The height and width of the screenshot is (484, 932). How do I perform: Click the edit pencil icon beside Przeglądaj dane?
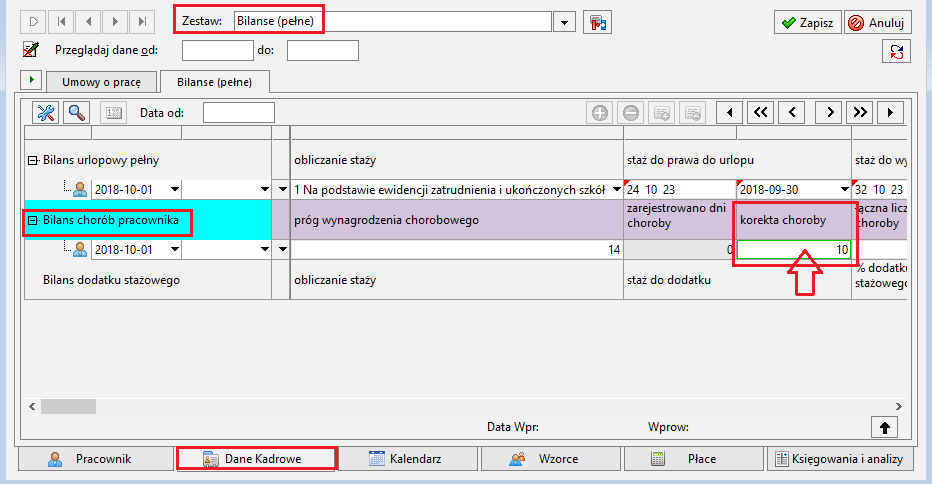31,50
